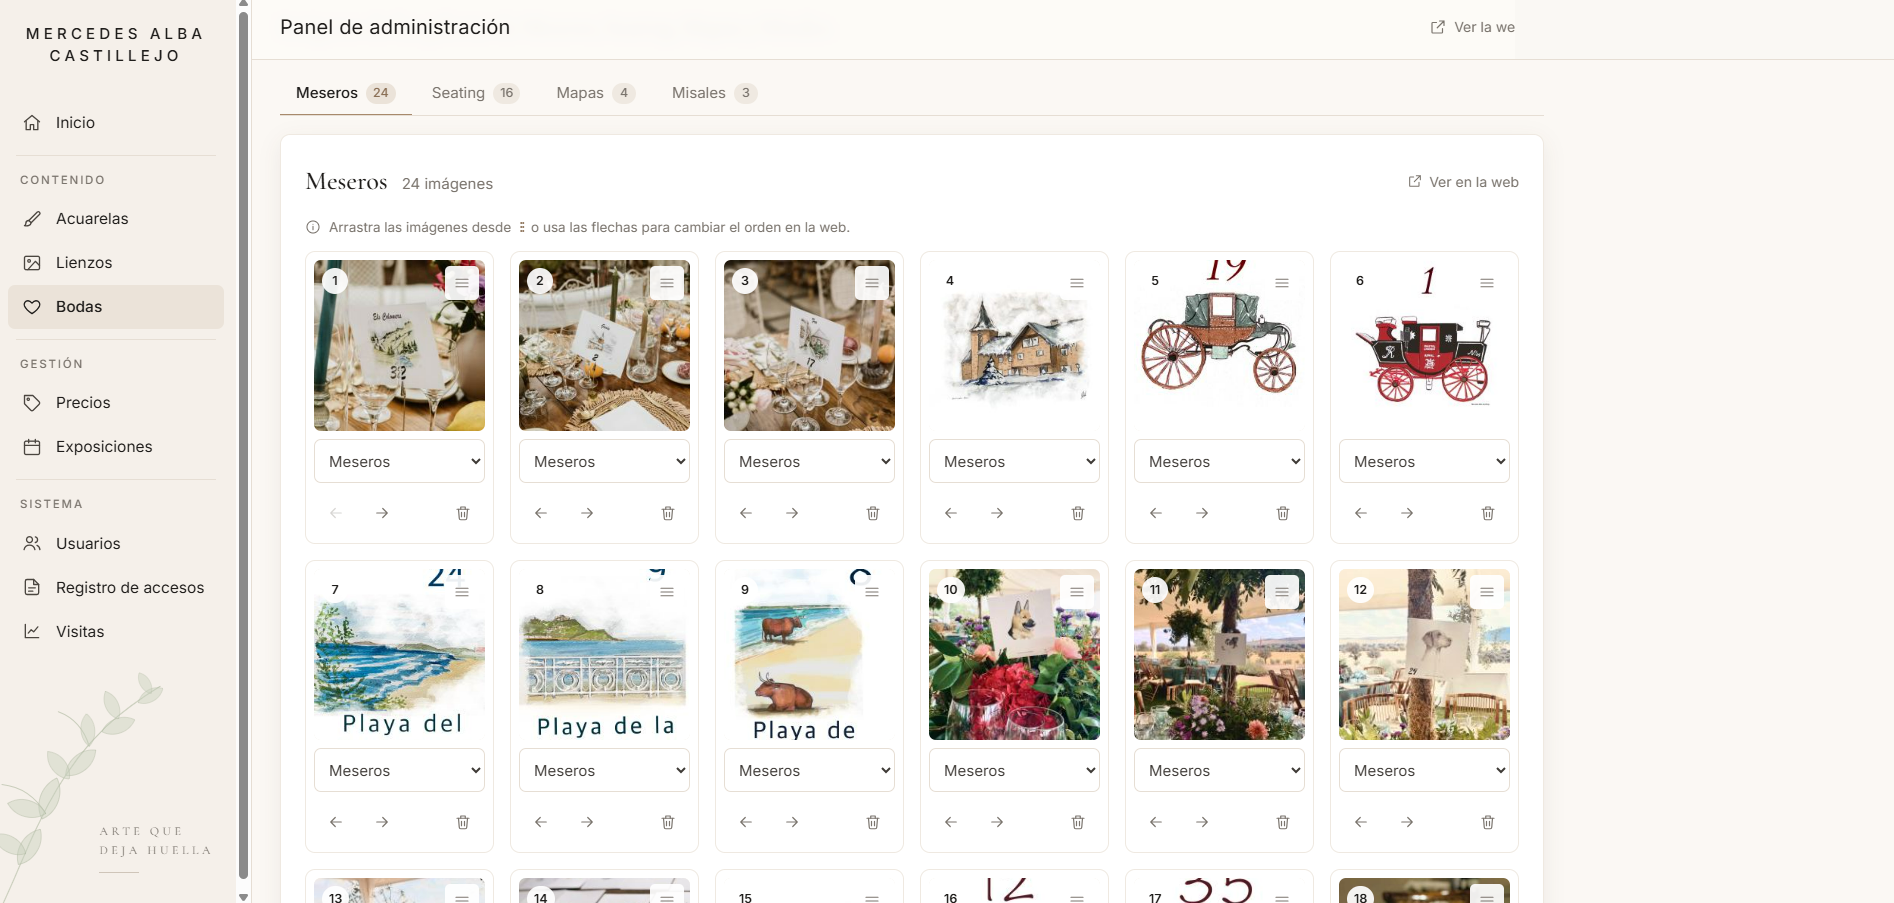Click sidebar scrollbar down arrow
1894x903 pixels.
(x=243, y=896)
